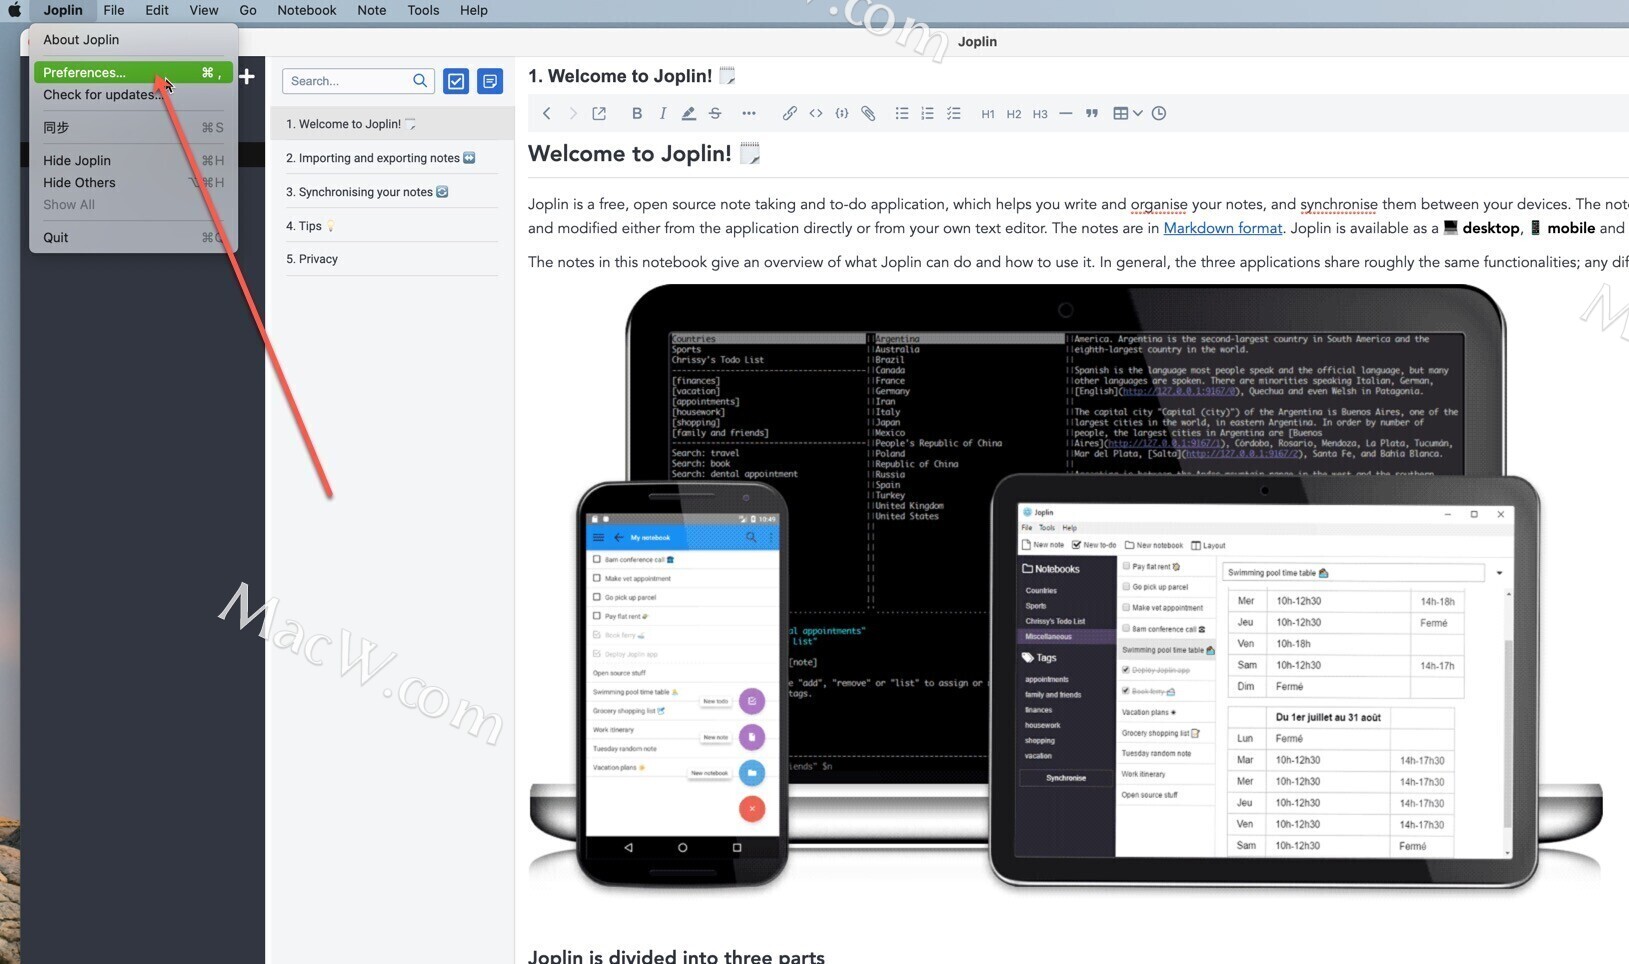Open the File menu
The image size is (1629, 964).
pos(114,10)
